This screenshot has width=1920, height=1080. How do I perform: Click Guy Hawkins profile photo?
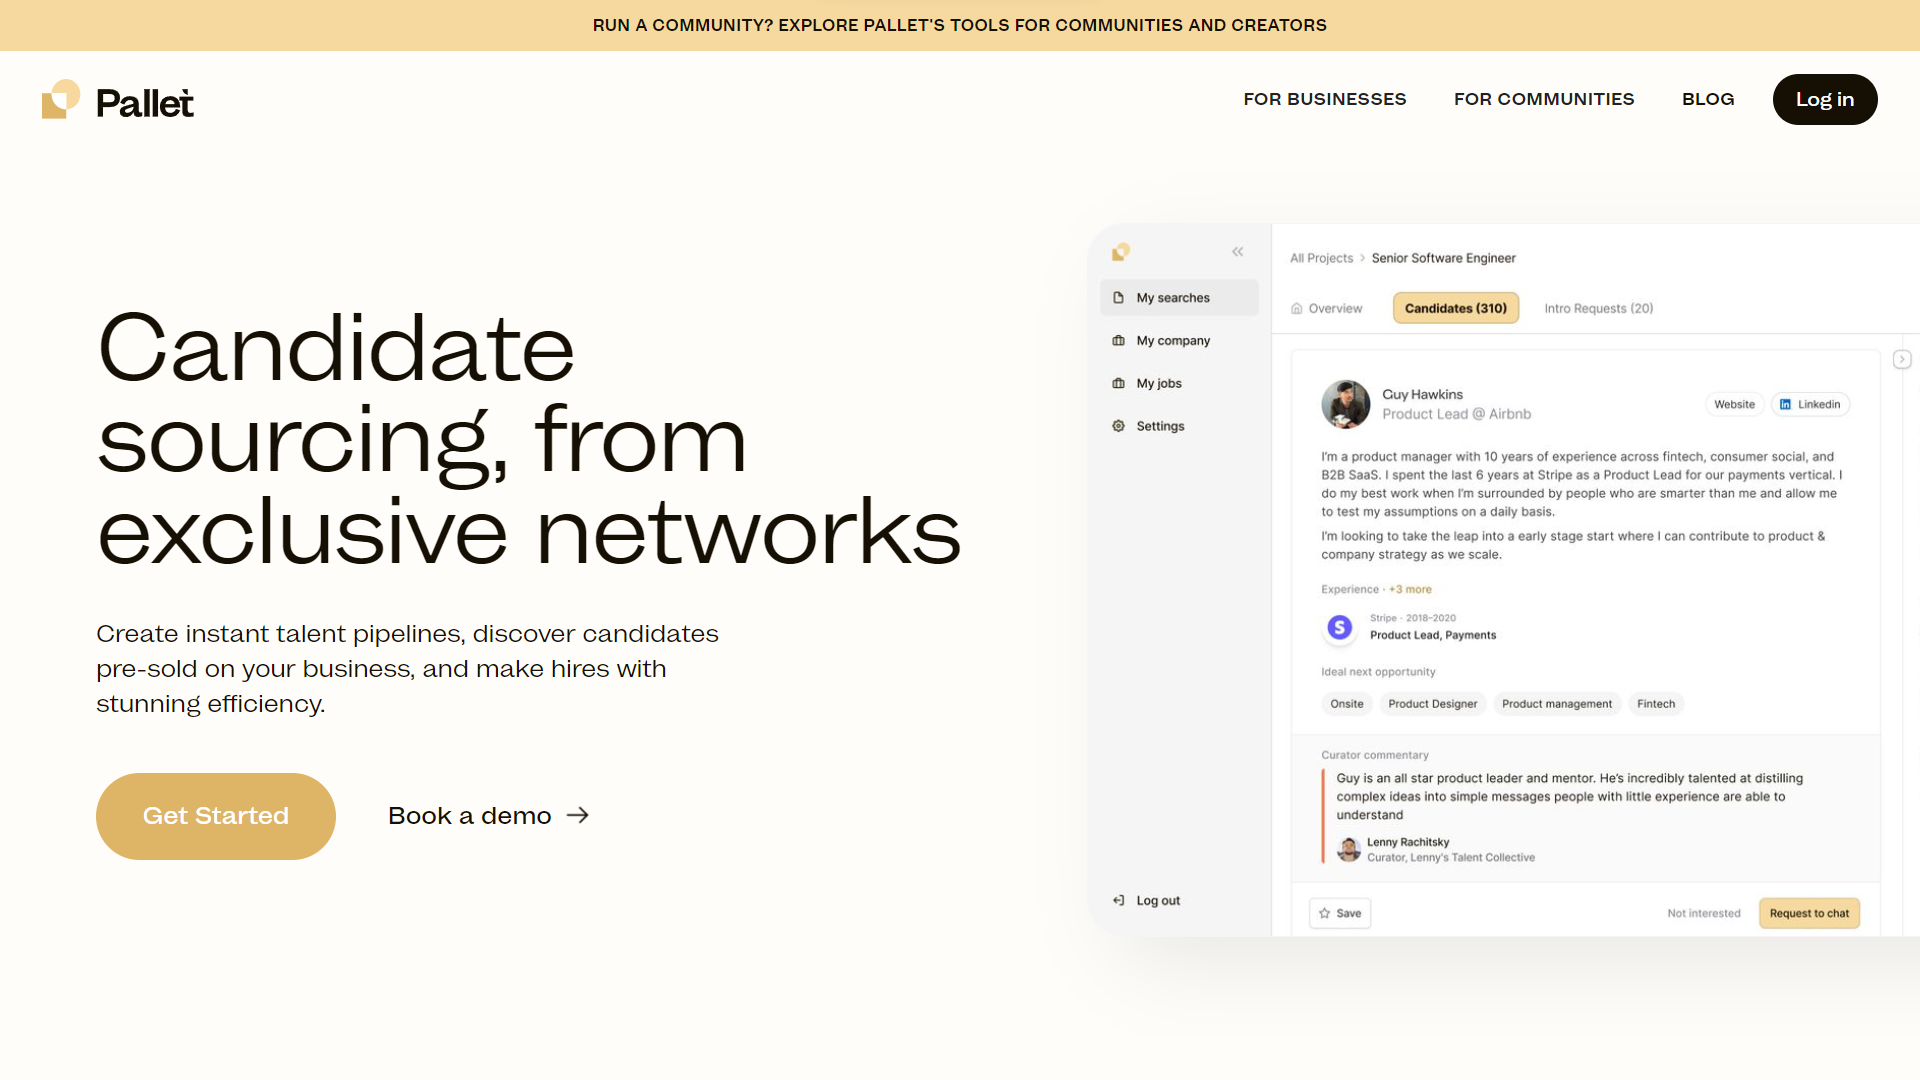click(x=1345, y=404)
